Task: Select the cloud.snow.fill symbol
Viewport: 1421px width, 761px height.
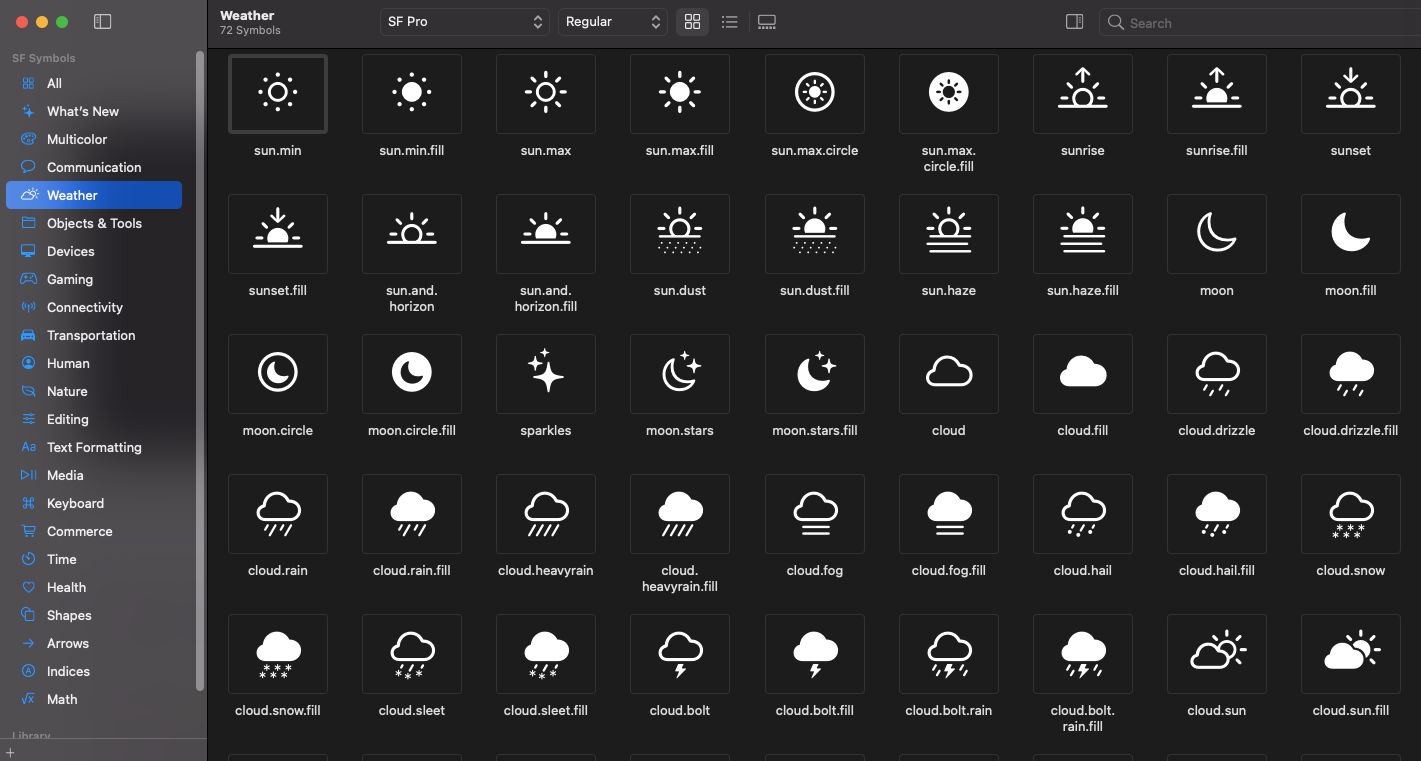Action: click(278, 654)
